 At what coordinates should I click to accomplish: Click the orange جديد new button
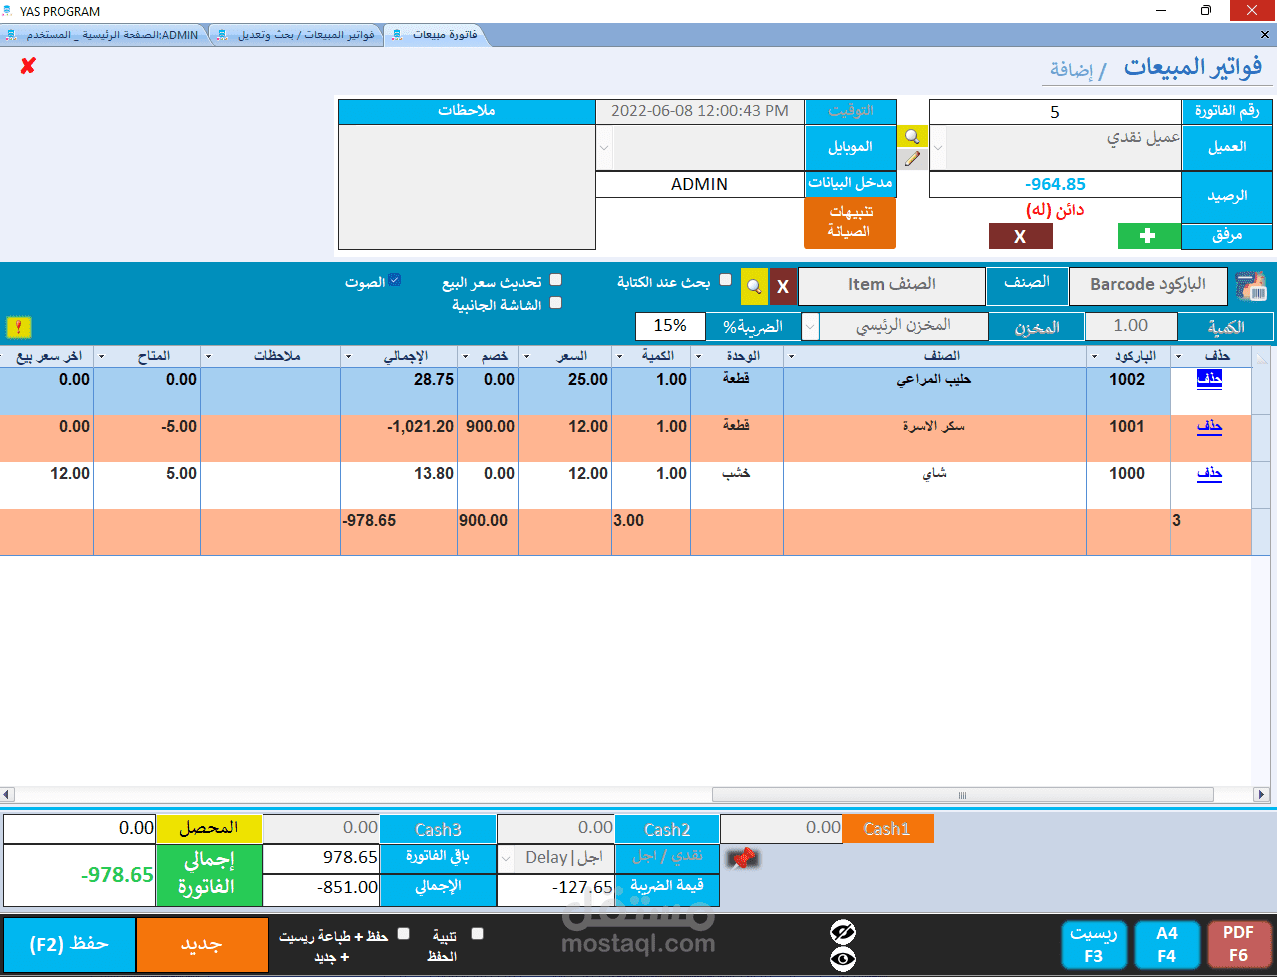(202, 944)
